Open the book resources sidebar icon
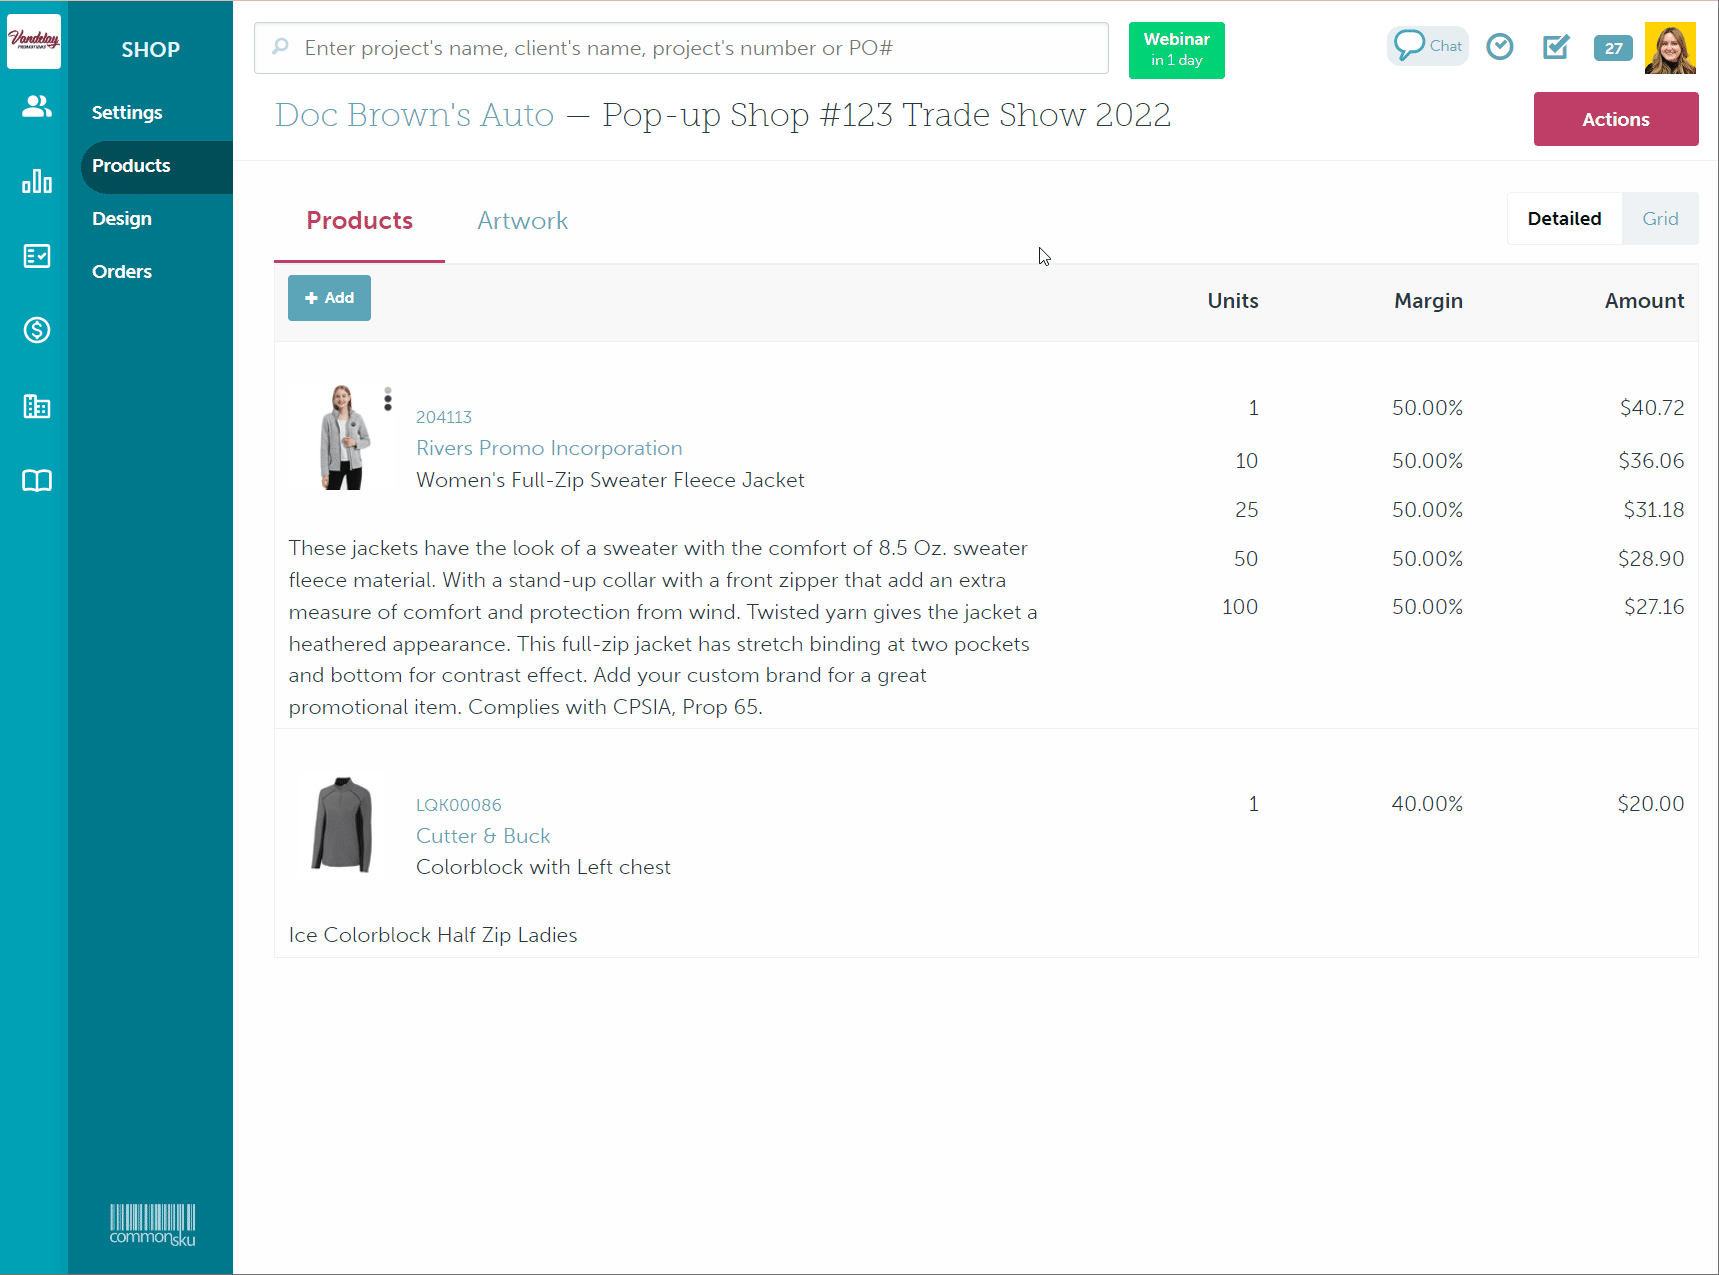The height and width of the screenshot is (1275, 1719). pos(36,481)
